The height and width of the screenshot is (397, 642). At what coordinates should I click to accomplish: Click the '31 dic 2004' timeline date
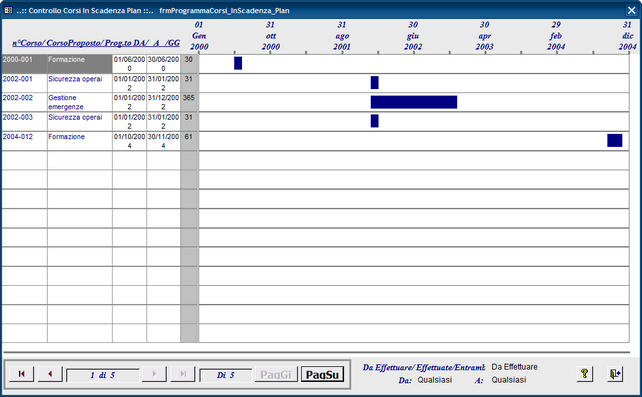(628, 36)
